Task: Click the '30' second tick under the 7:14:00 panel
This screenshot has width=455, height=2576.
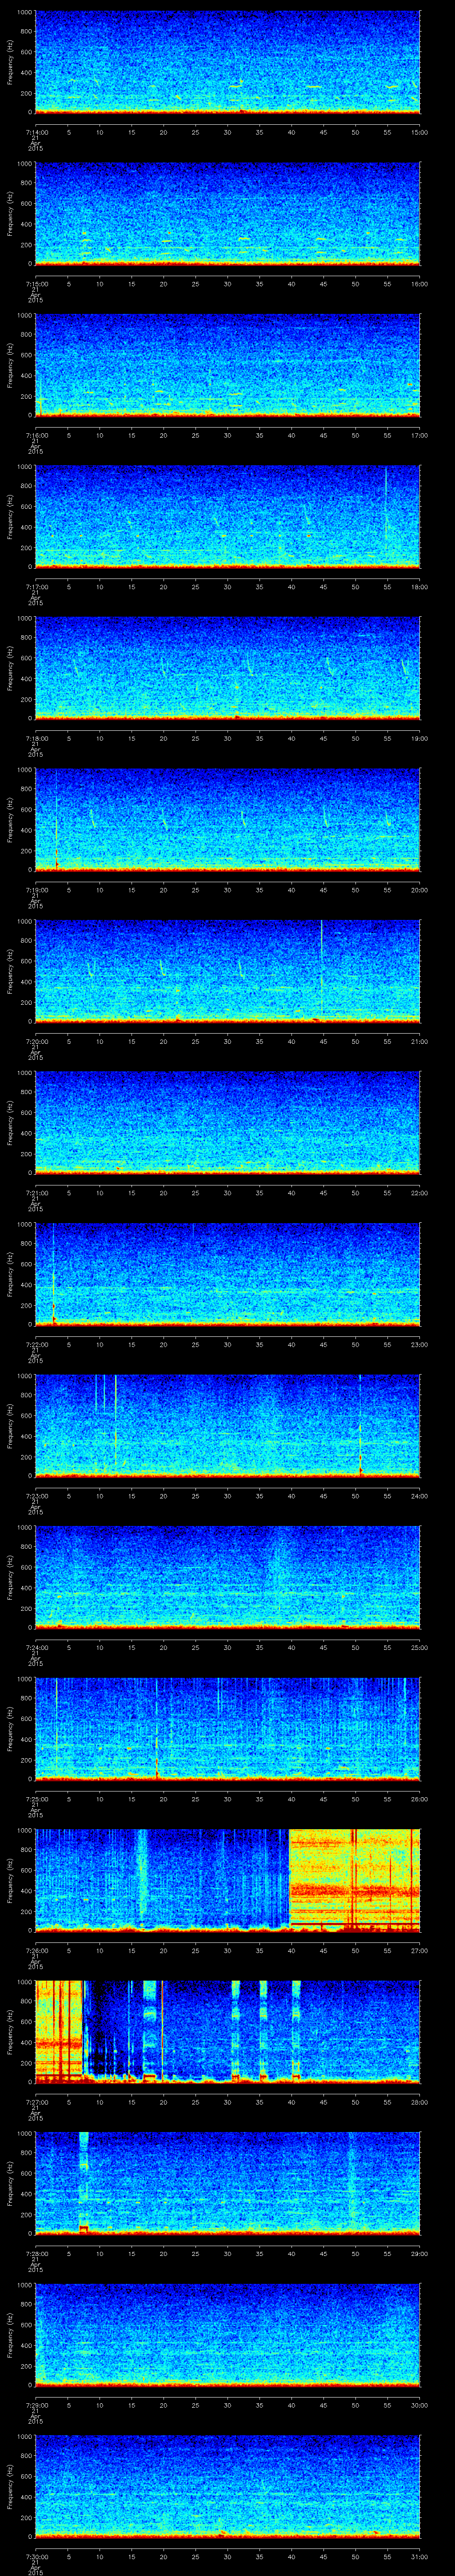Action: [x=227, y=132]
